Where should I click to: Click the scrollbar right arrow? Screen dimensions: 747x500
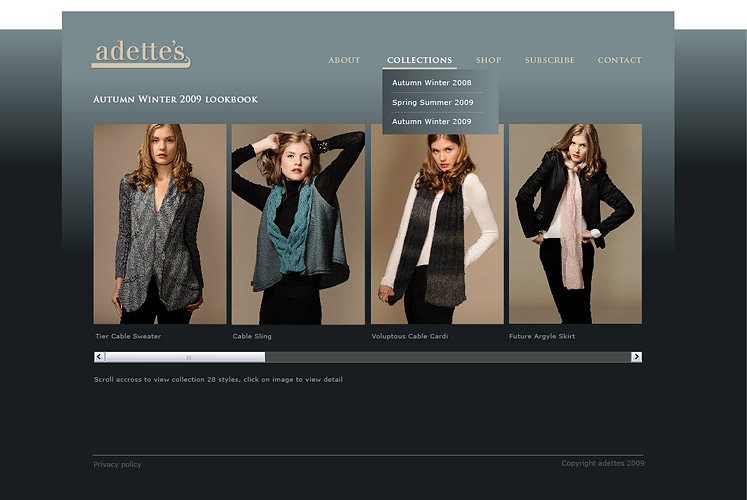[636, 357]
